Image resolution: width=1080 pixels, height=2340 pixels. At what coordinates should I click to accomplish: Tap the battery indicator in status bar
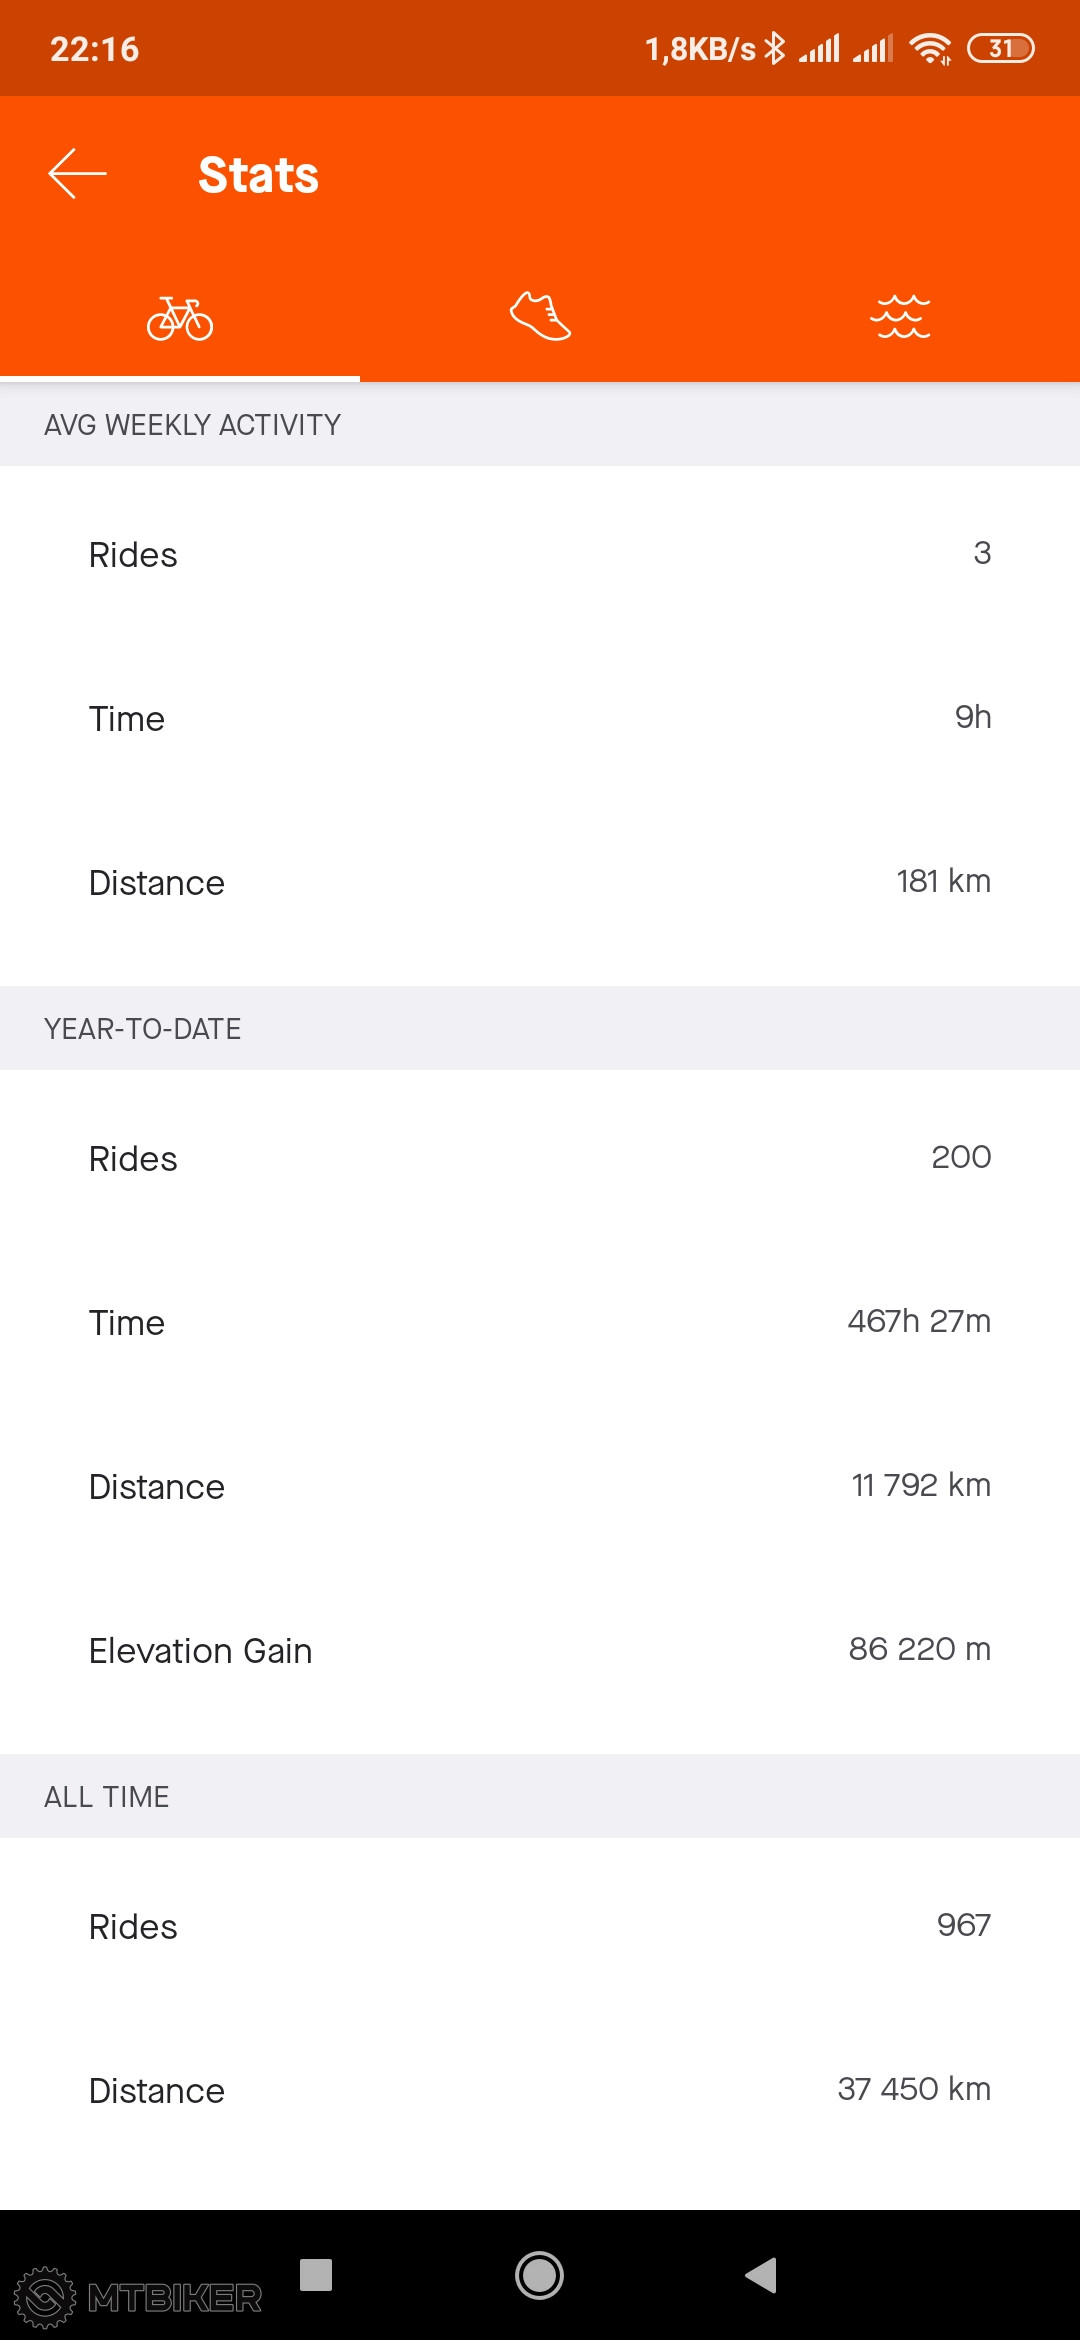tap(1000, 48)
